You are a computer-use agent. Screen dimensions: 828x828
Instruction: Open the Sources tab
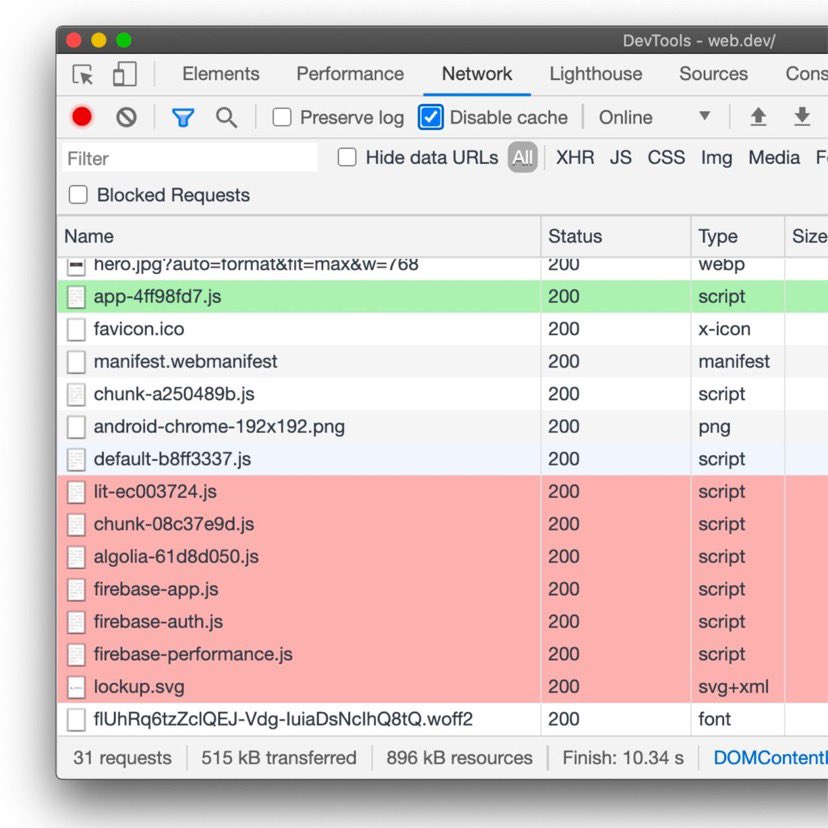[713, 74]
